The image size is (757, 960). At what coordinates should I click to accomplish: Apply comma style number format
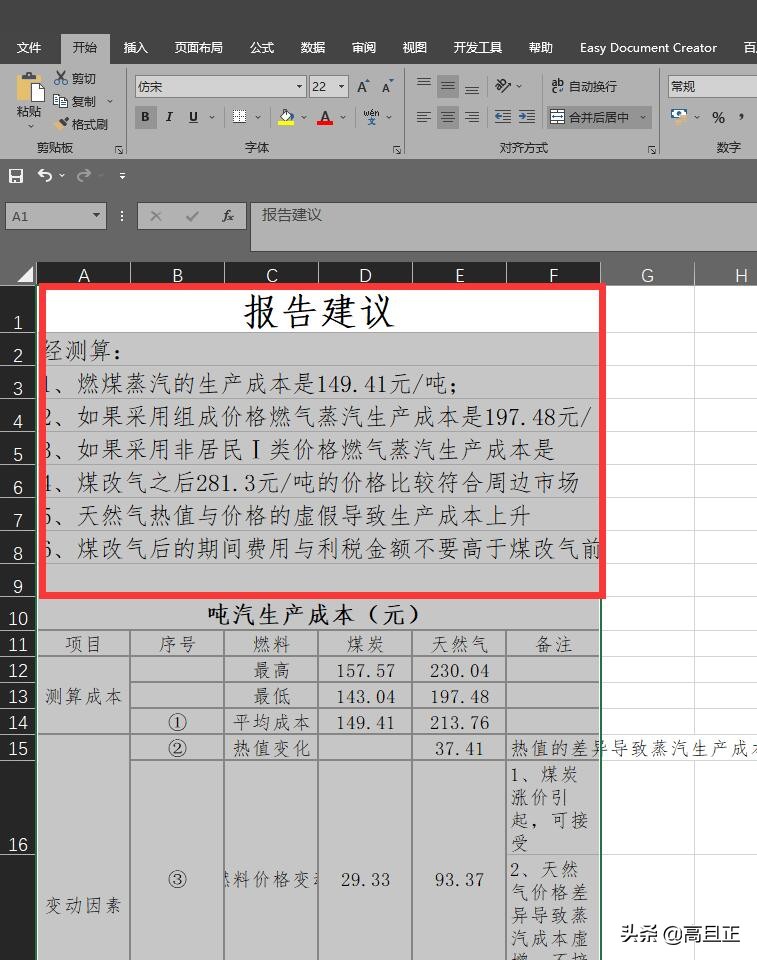coord(741,117)
